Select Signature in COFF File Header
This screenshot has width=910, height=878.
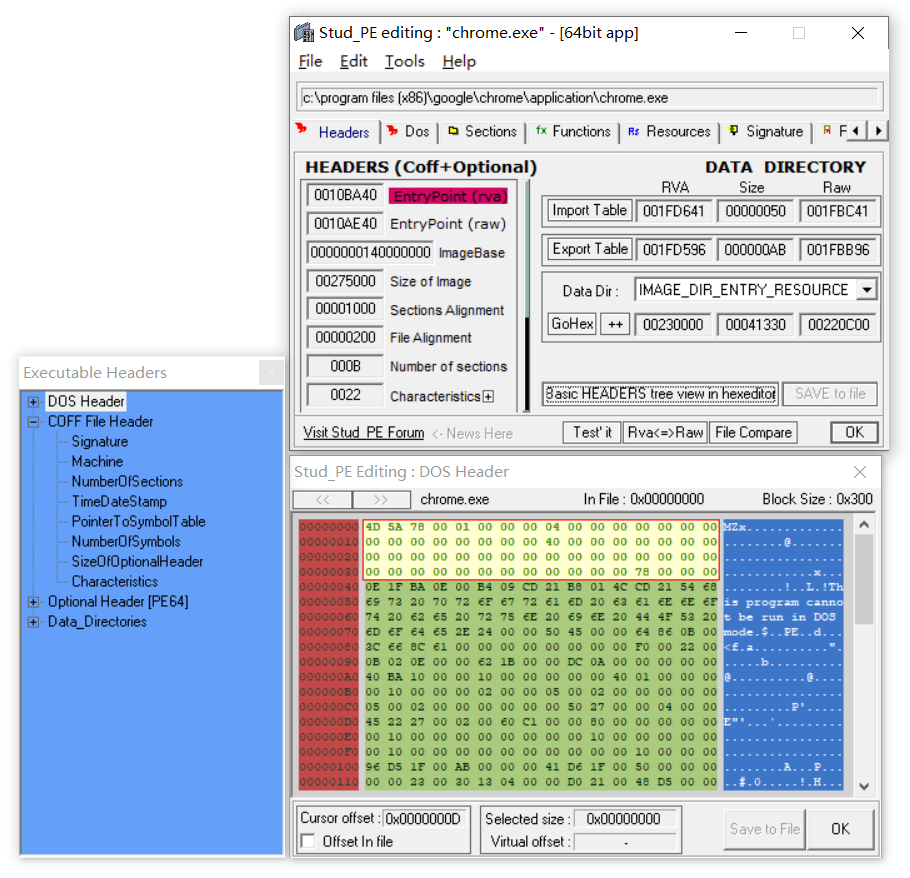(x=100, y=442)
